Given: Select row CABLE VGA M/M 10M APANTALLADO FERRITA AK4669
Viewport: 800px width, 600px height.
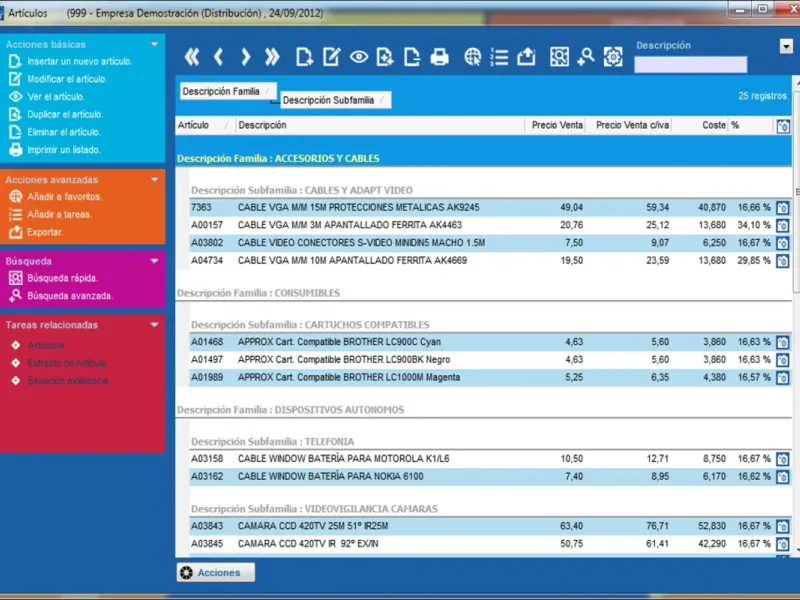Looking at the screenshot, I should click(490, 261).
